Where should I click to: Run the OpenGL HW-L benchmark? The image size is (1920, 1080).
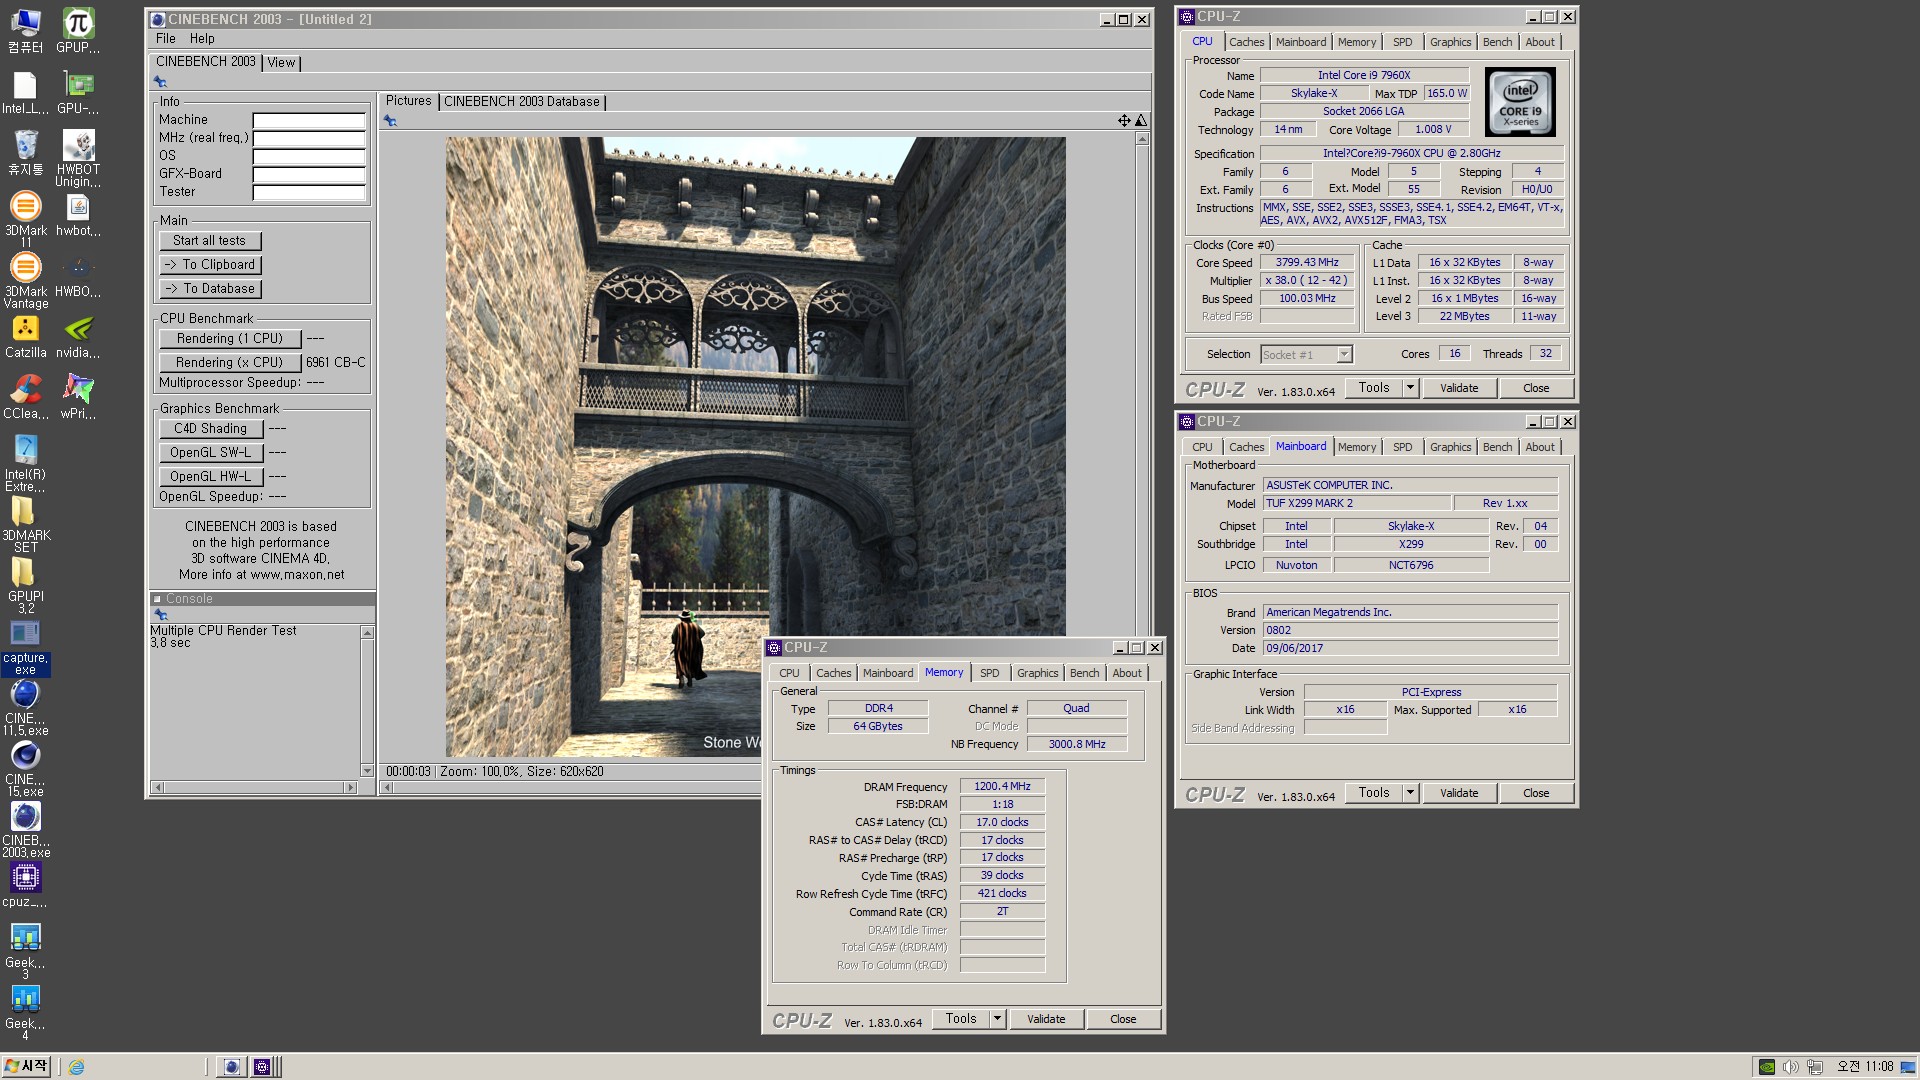coord(210,477)
